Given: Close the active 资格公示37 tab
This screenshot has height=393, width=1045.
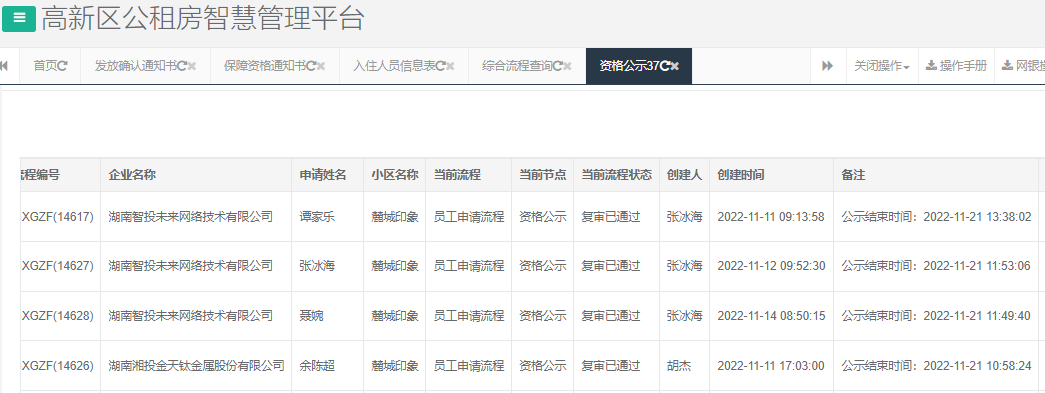Looking at the screenshot, I should pyautogui.click(x=675, y=66).
